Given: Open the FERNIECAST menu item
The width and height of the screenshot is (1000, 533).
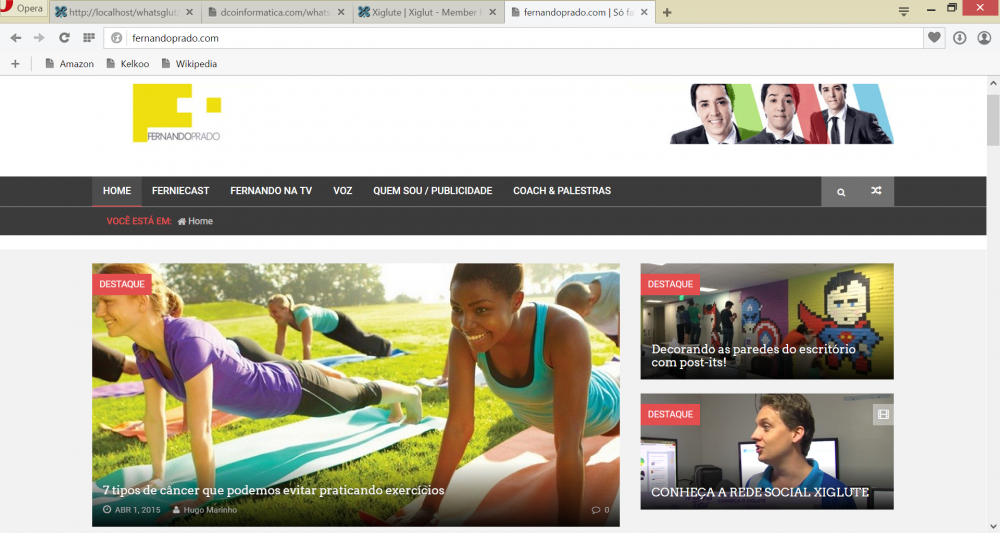Looking at the screenshot, I should 180,191.
